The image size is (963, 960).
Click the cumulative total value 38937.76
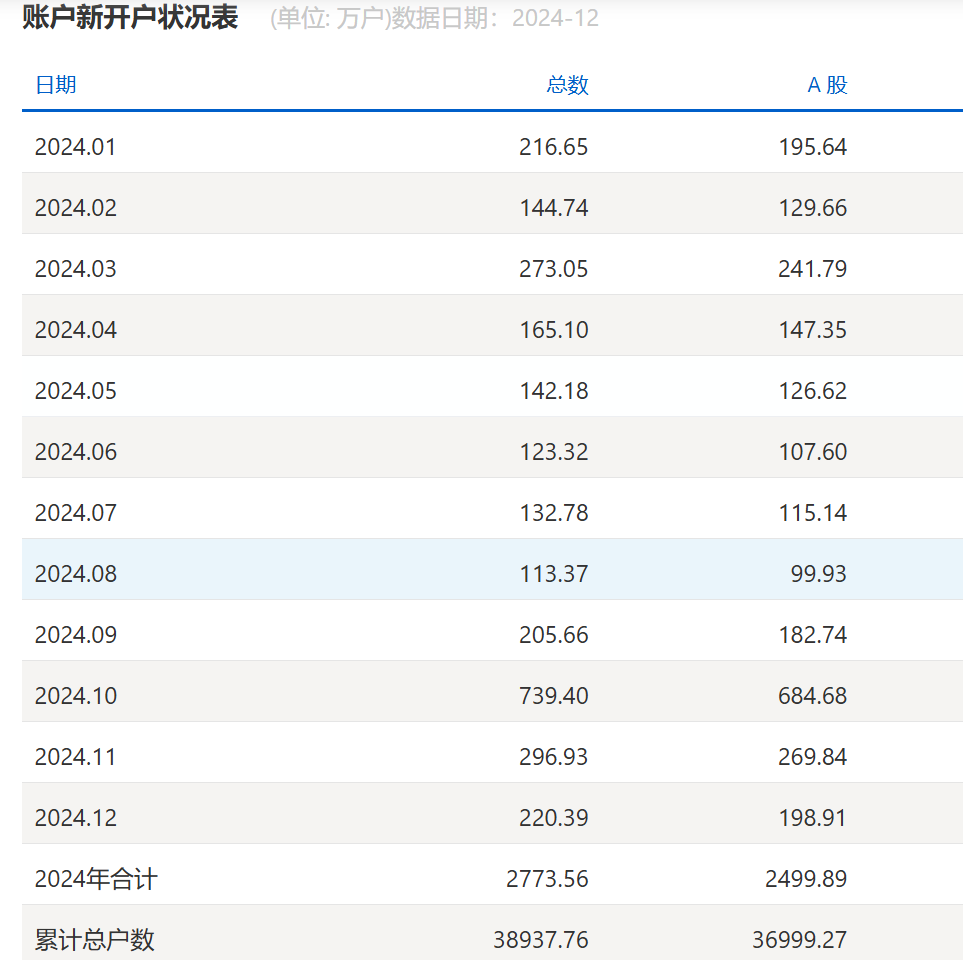545,938
